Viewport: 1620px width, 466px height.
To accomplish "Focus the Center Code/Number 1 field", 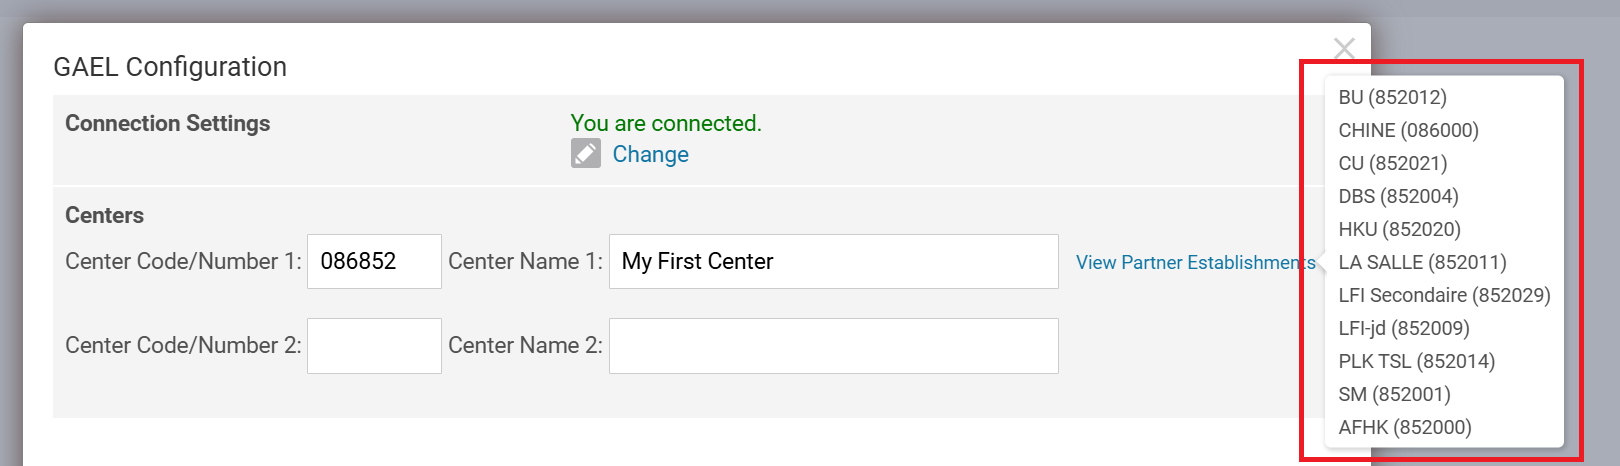I will (374, 262).
